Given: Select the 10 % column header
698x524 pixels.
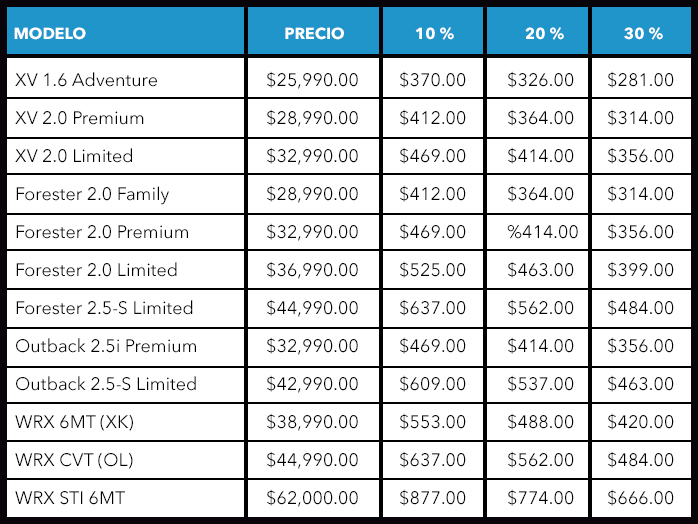Looking at the screenshot, I should (x=433, y=31).
